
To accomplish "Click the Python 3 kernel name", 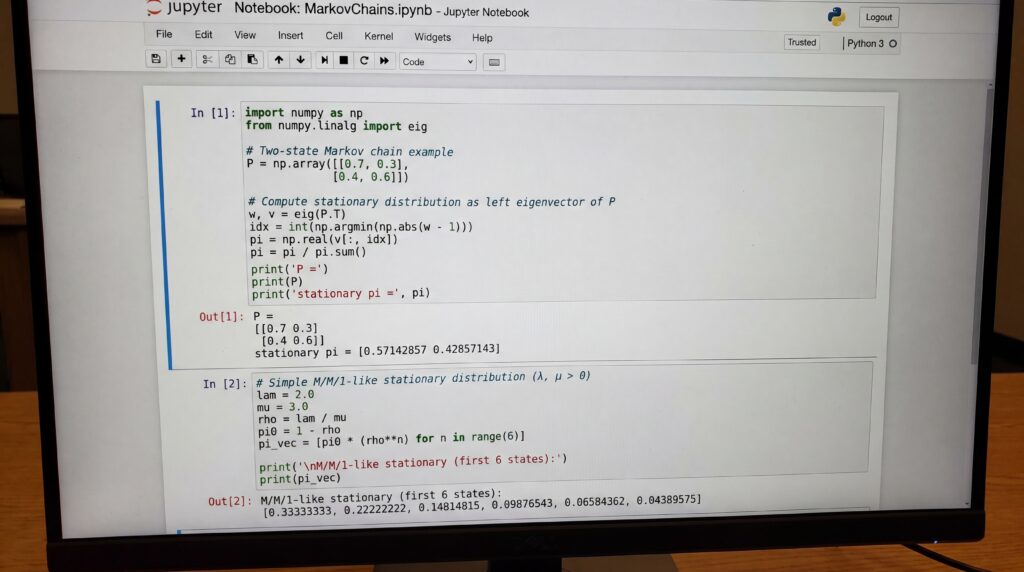I will click(865, 44).
